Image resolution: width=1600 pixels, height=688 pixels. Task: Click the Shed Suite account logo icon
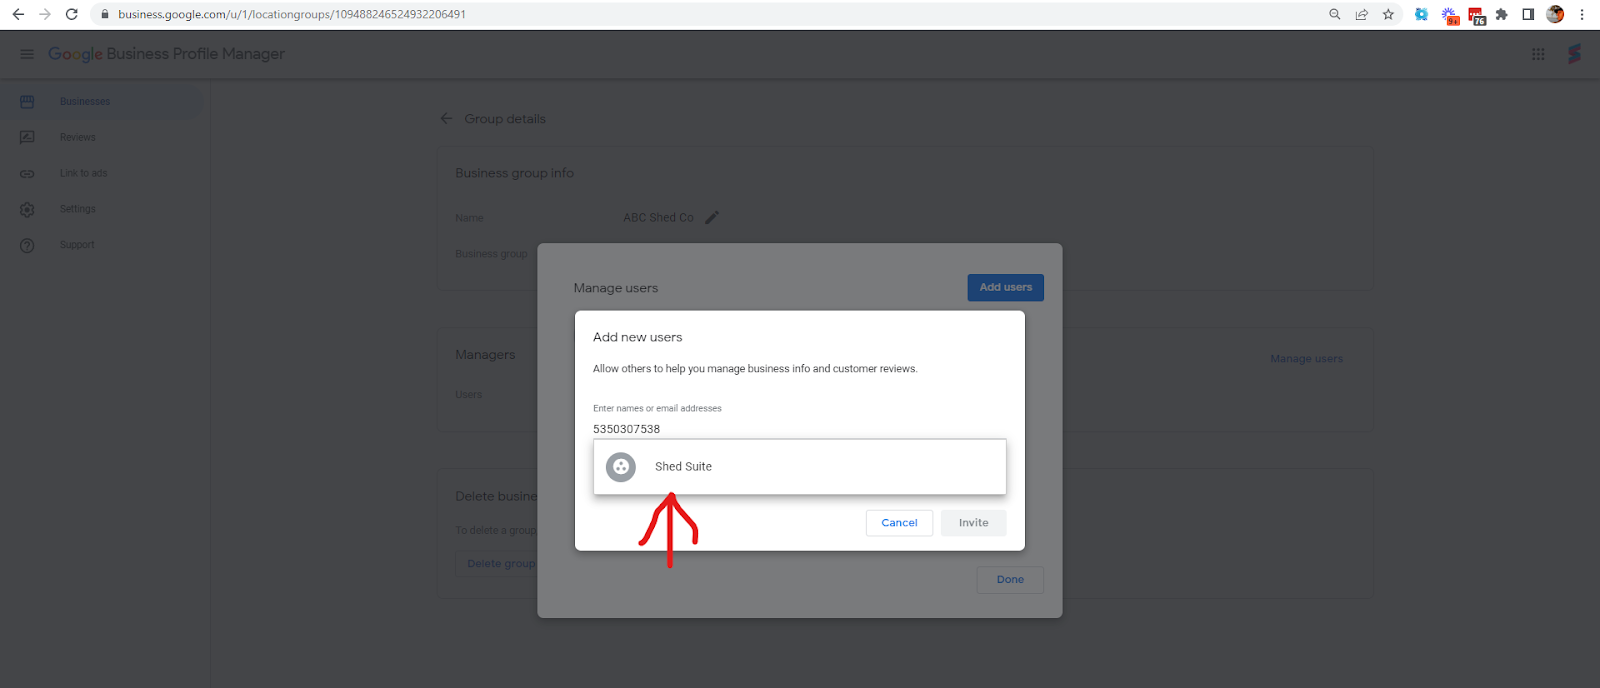pyautogui.click(x=1575, y=54)
